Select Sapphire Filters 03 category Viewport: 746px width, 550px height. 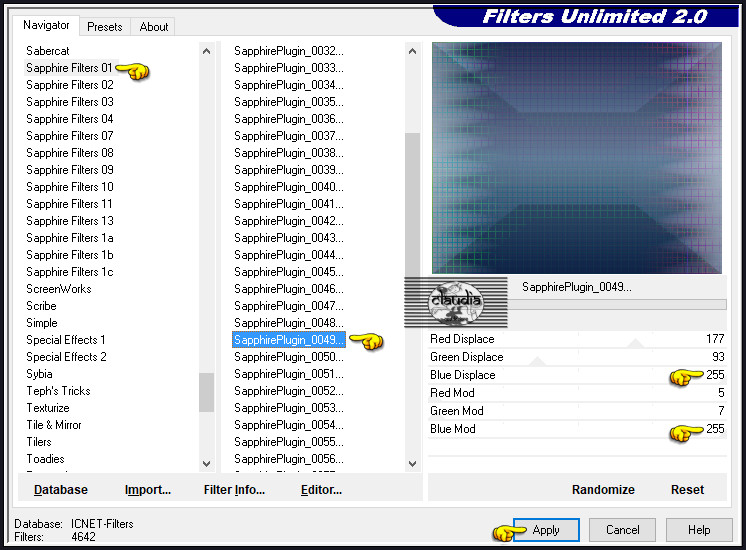70,102
